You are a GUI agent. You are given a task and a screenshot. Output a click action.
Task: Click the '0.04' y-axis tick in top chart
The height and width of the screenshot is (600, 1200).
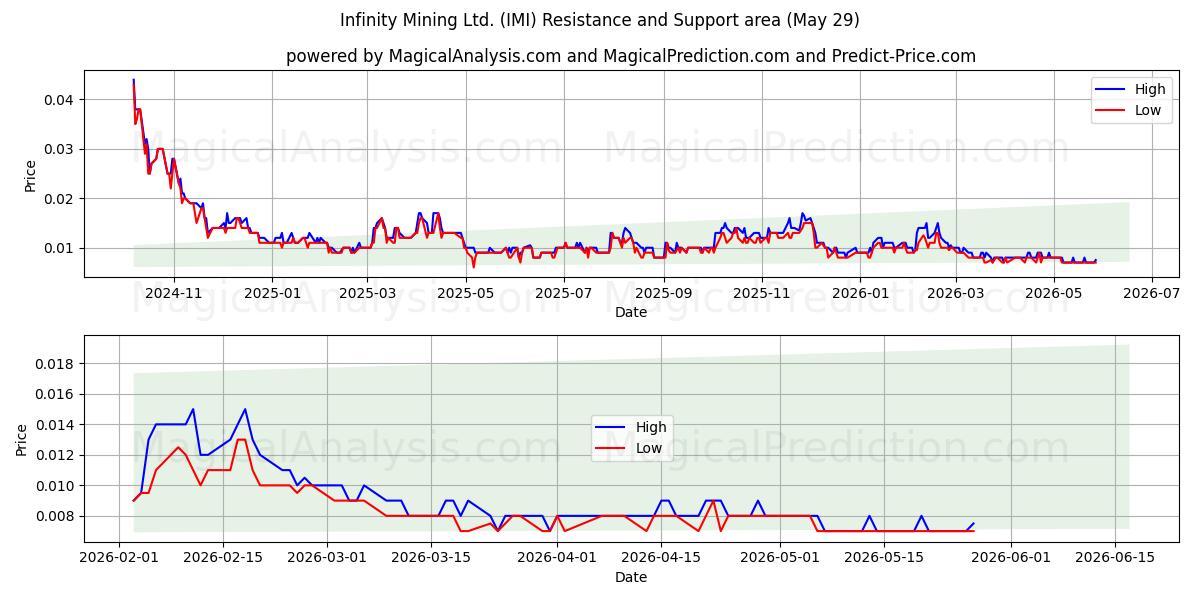(61, 99)
